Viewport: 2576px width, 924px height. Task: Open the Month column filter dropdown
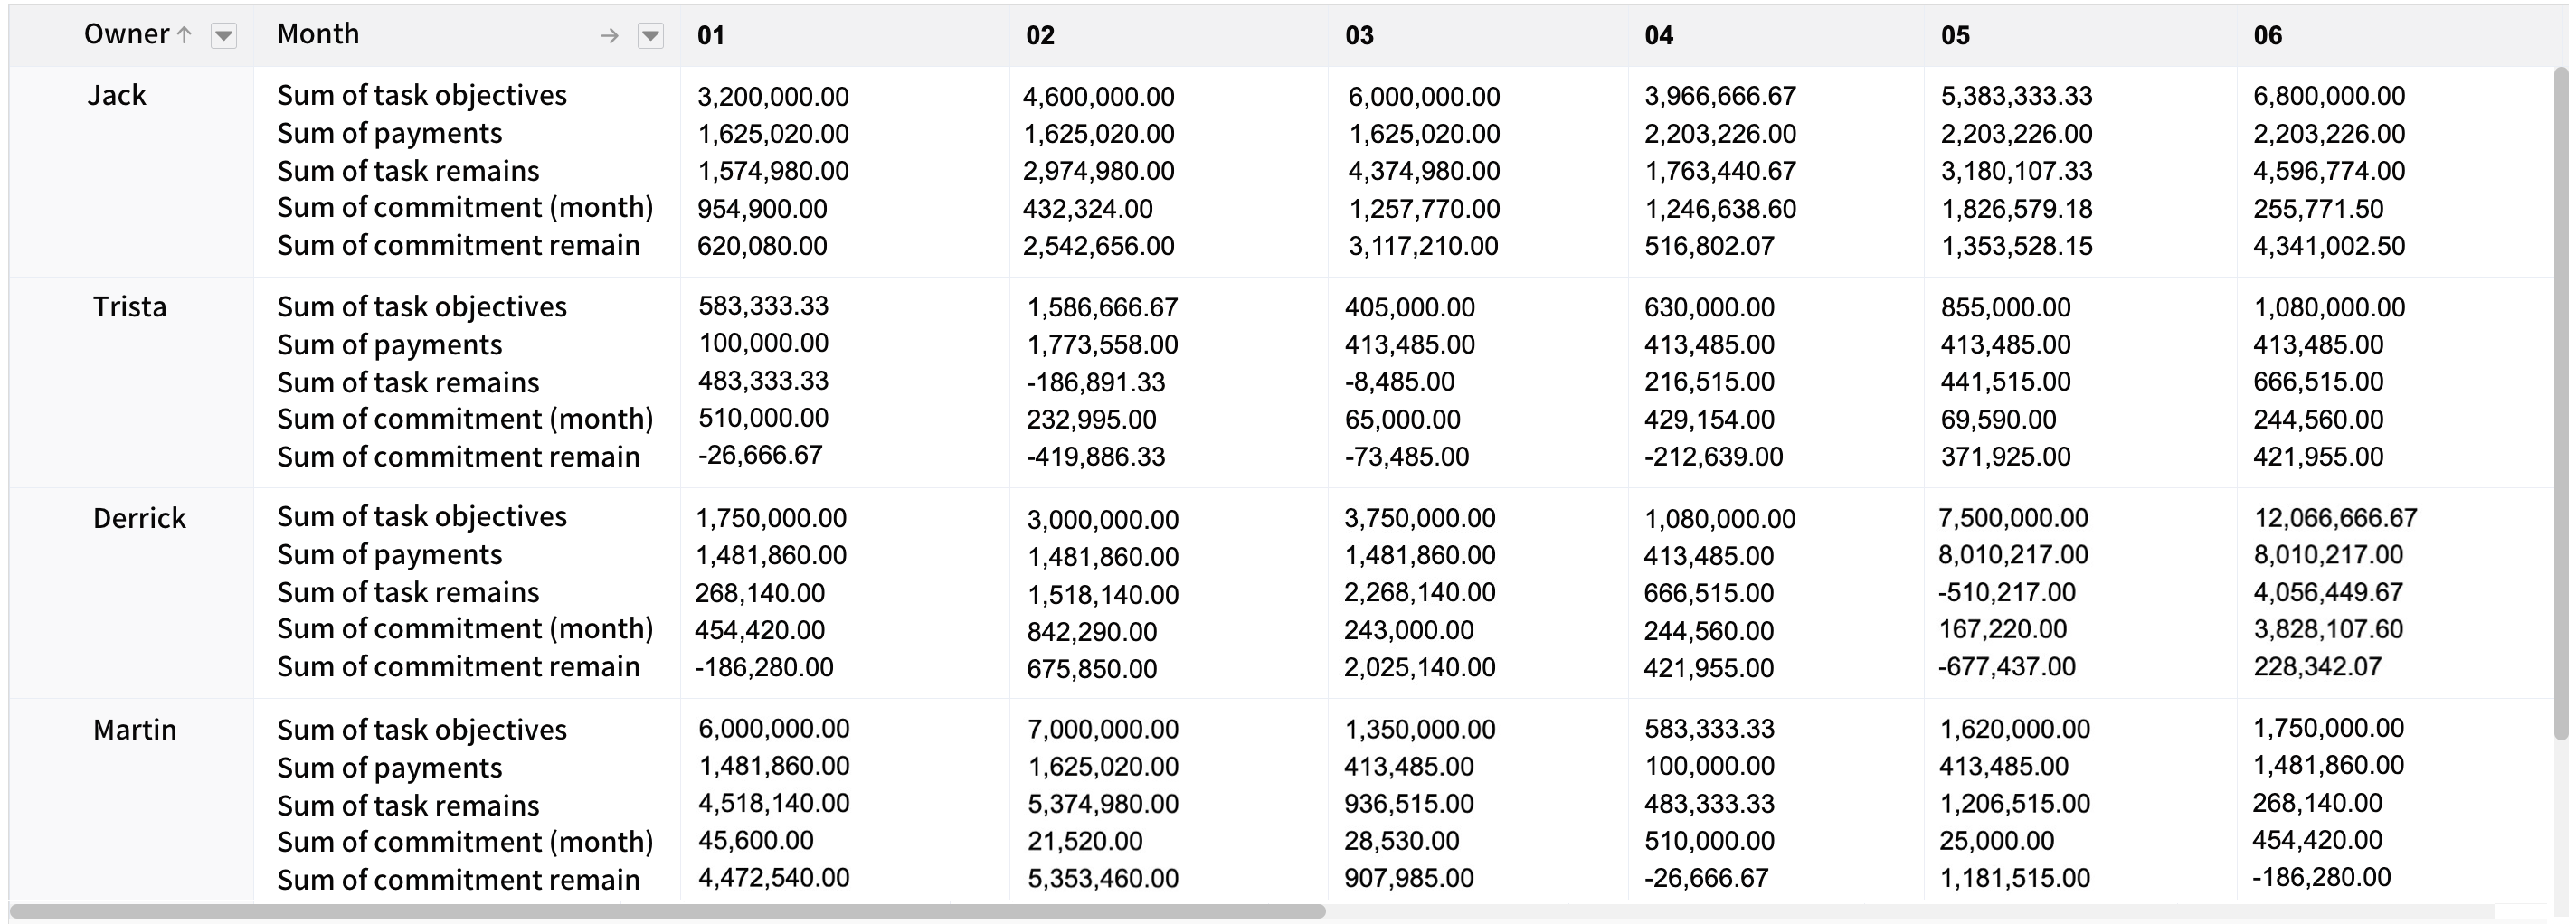click(x=650, y=36)
